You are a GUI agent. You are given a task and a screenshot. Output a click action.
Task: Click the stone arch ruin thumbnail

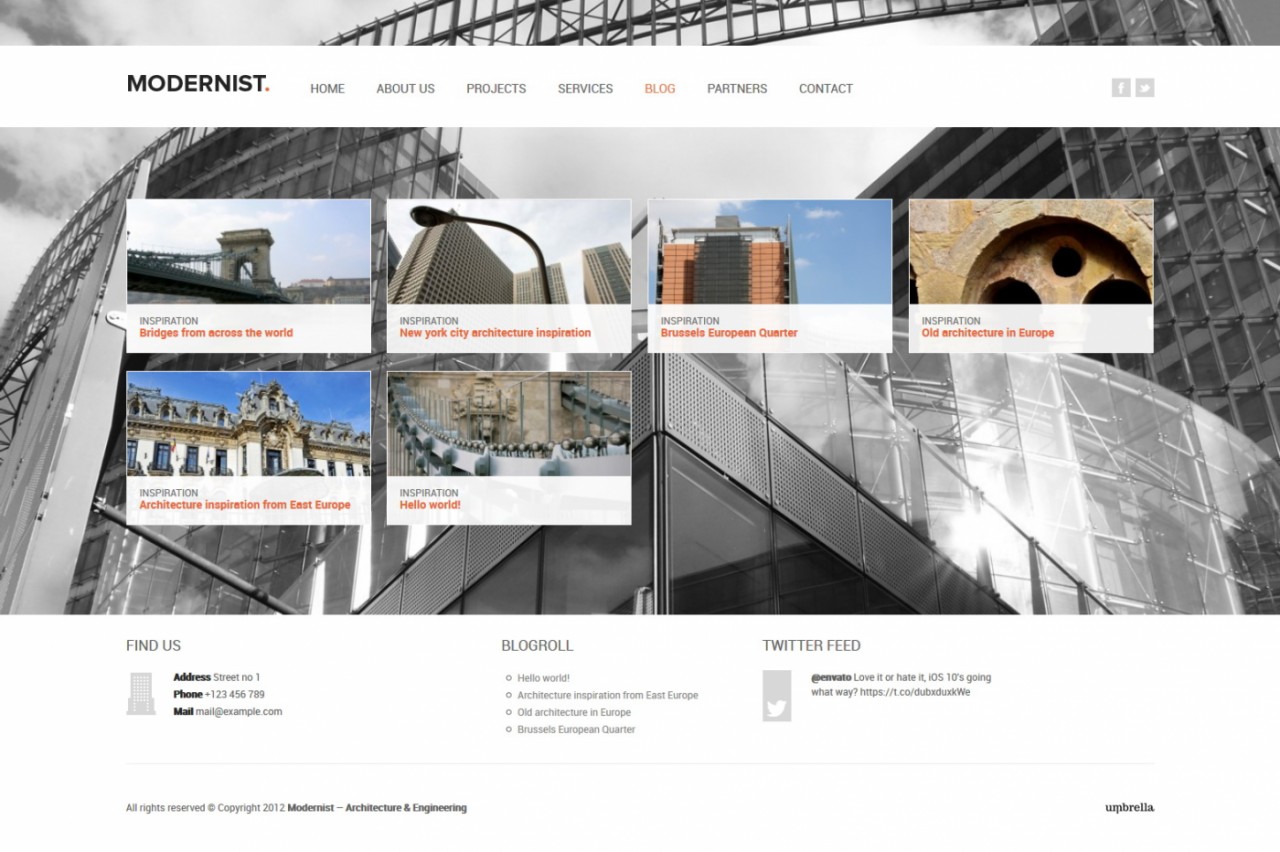pyautogui.click(x=1031, y=252)
